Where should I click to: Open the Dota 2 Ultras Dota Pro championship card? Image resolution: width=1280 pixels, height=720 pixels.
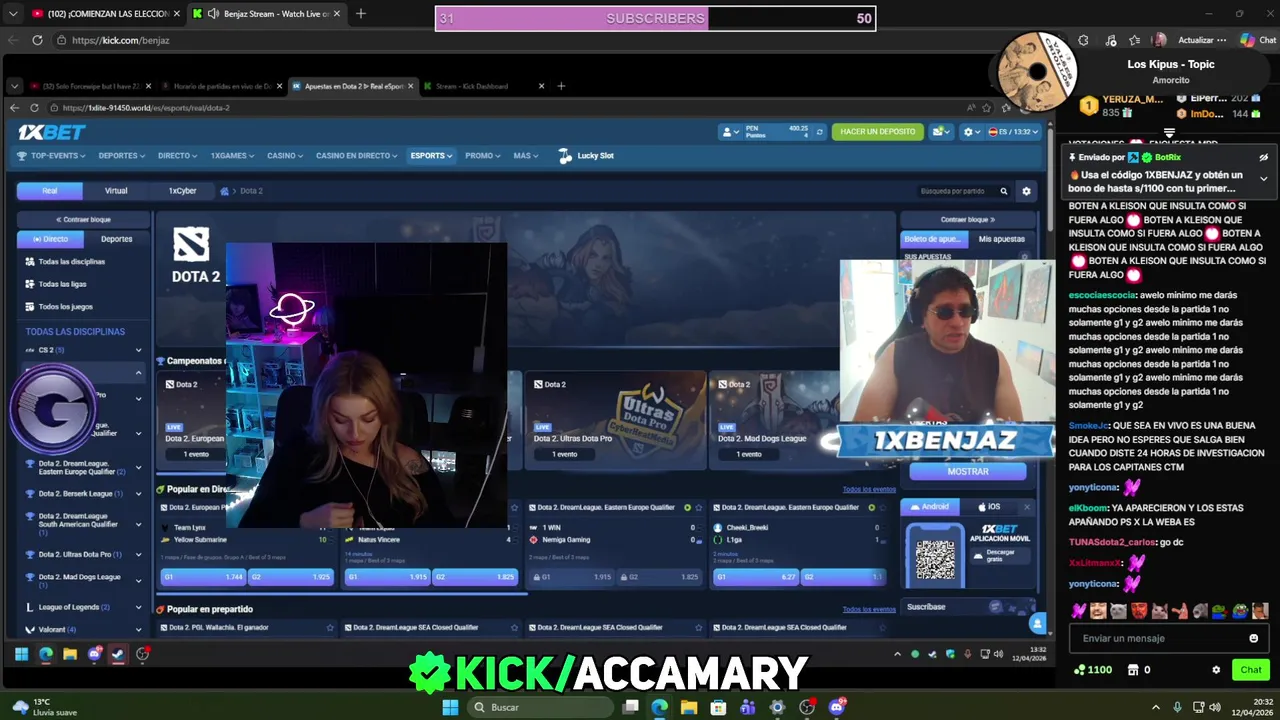tap(615, 420)
